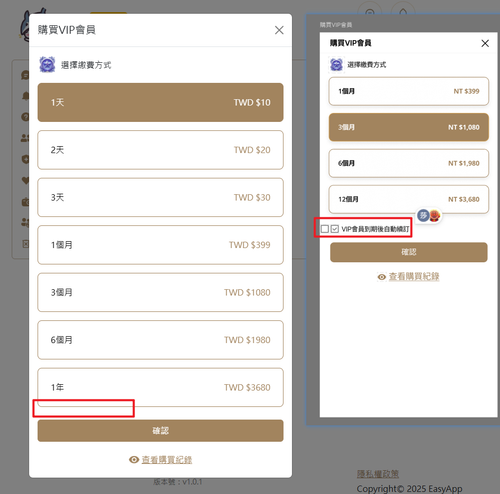Choose 12個月 NT $3,680 in right mockup
Viewport: 500px width, 494px height.
coord(409,199)
